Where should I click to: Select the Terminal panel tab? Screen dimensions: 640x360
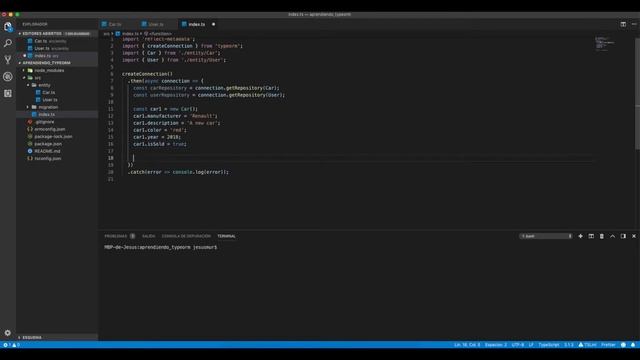[x=227, y=236]
